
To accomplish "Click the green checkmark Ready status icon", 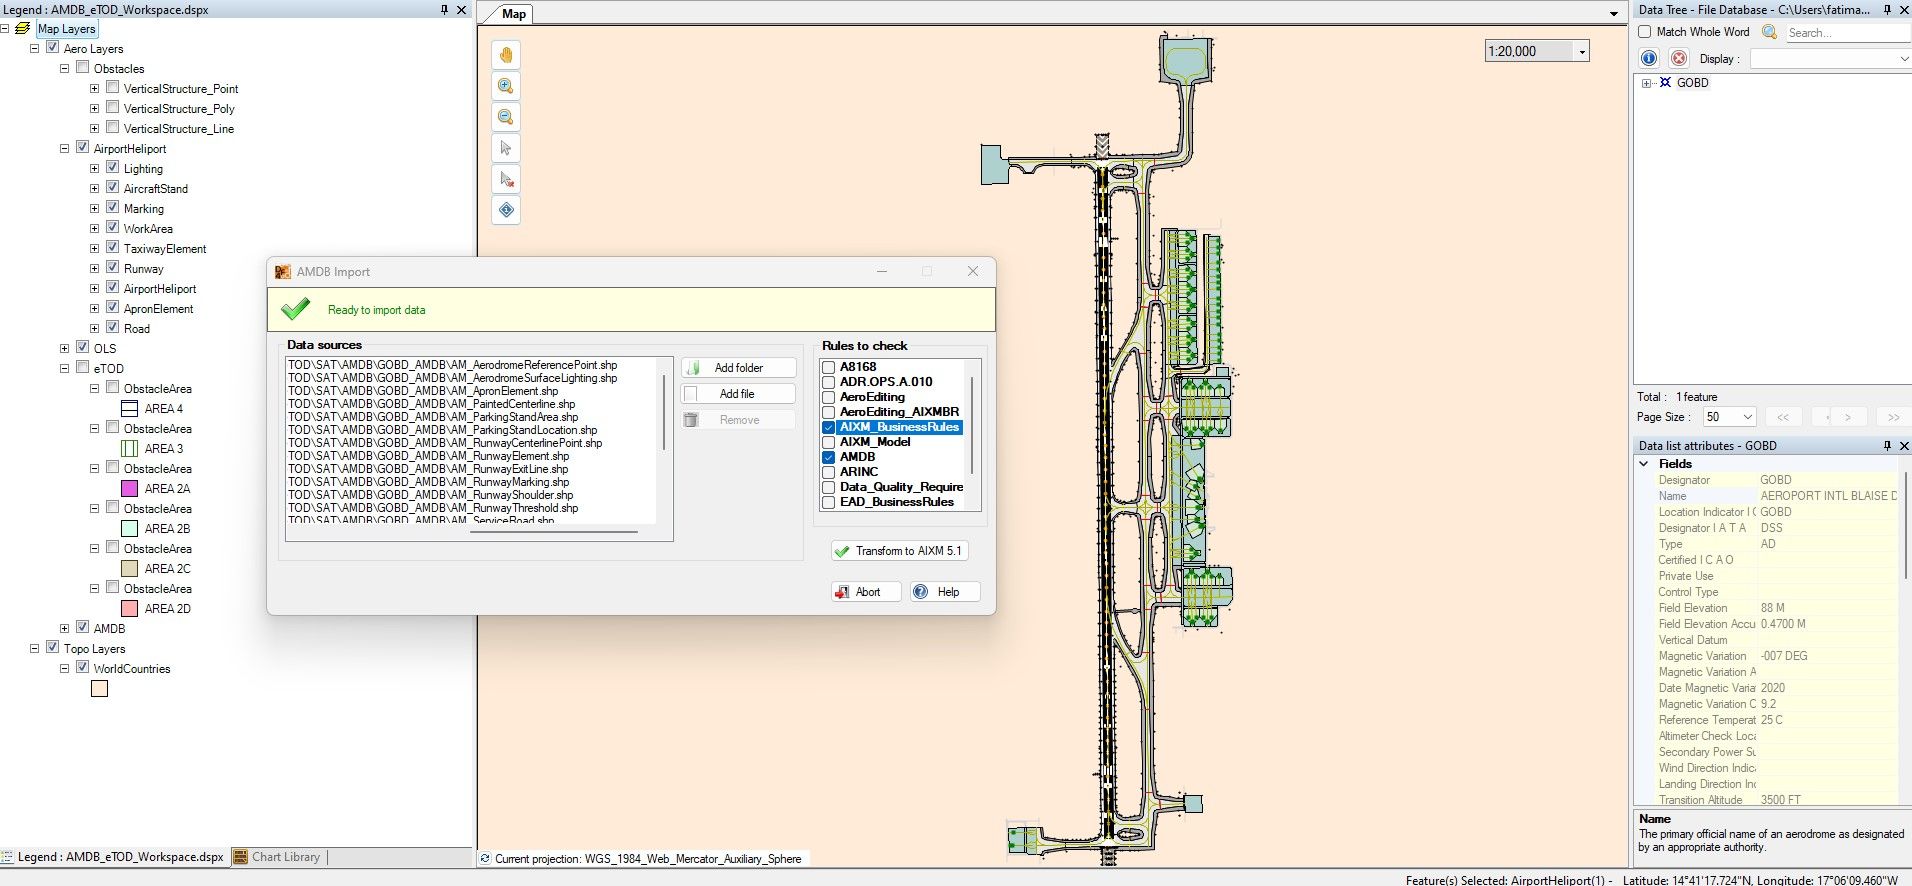I will point(296,309).
